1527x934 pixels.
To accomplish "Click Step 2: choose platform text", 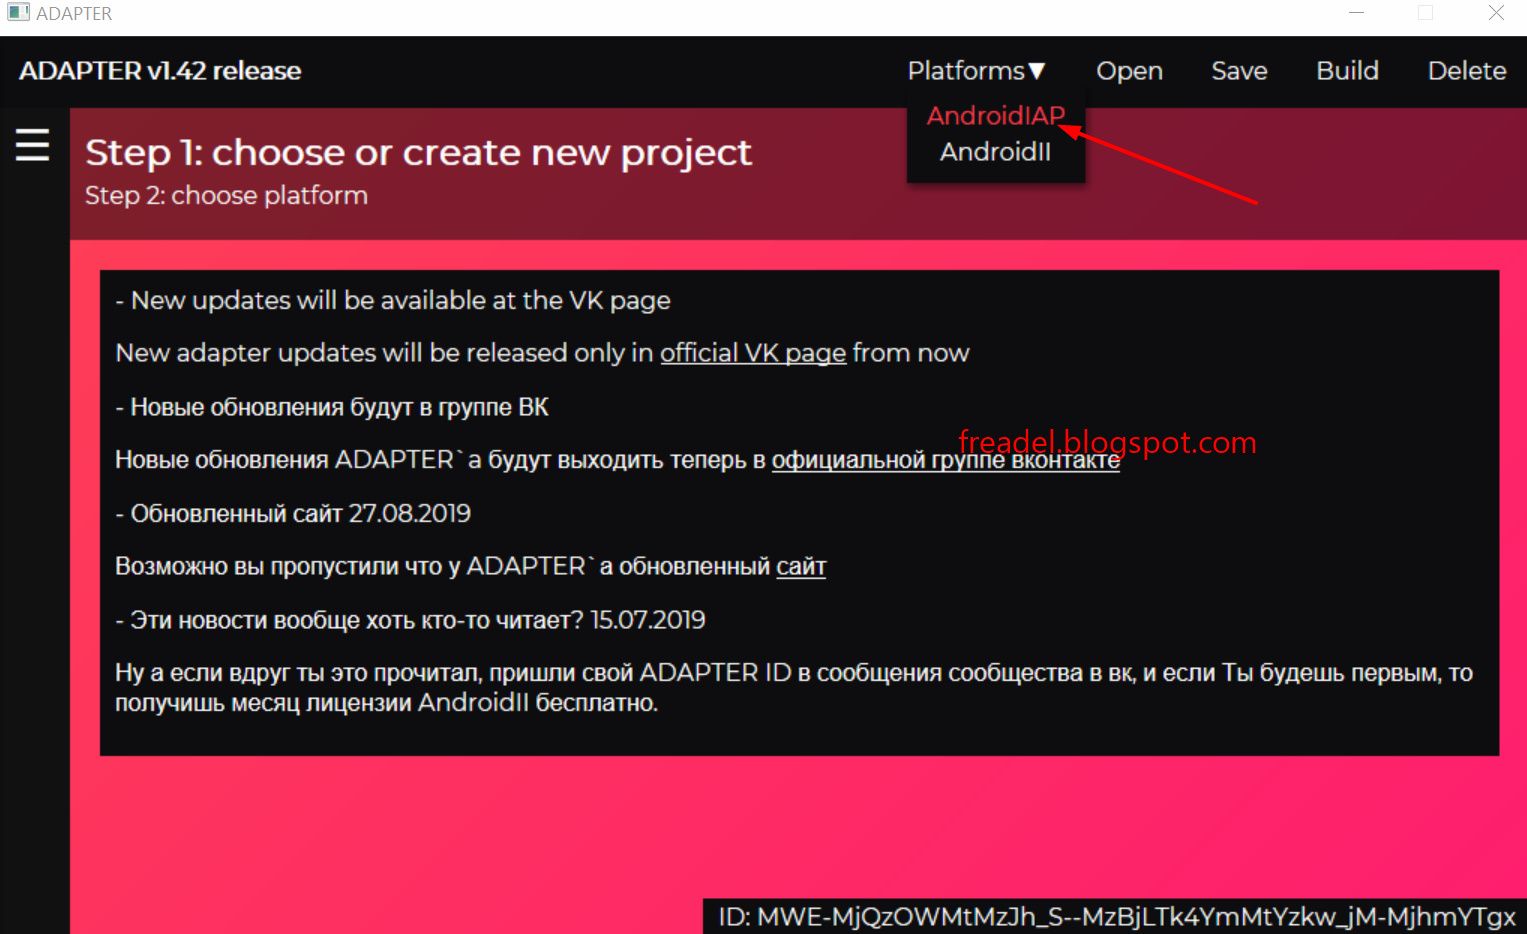I will point(226,195).
